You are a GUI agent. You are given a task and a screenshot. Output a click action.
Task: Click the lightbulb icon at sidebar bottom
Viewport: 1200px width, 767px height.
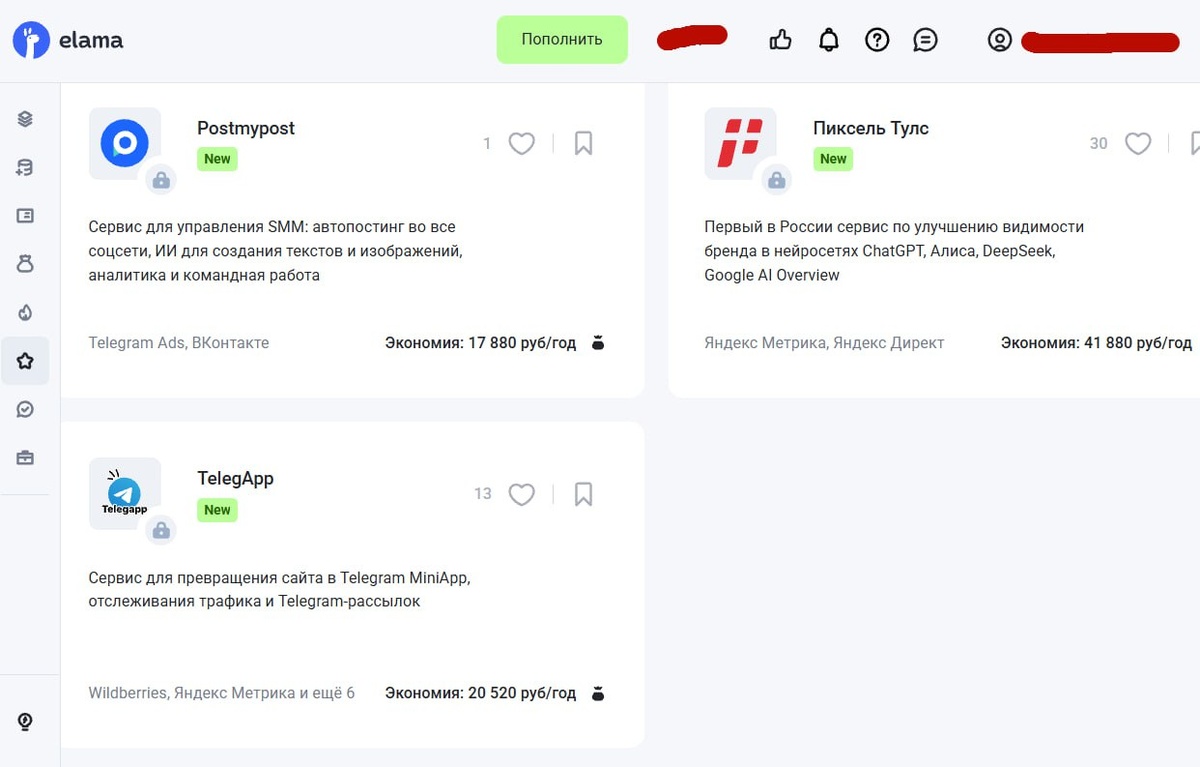tap(25, 722)
